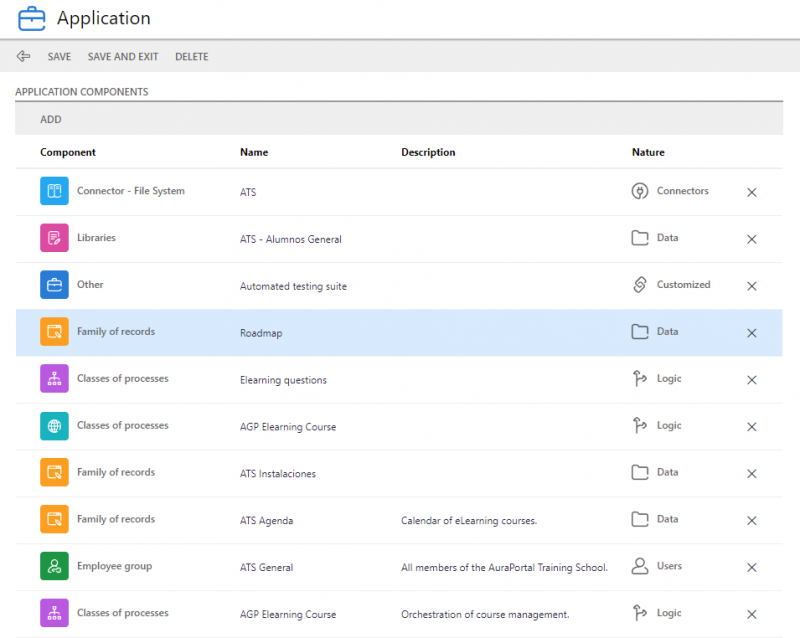Click the back arrow in the toolbar
800x638 pixels.
pyautogui.click(x=23, y=56)
